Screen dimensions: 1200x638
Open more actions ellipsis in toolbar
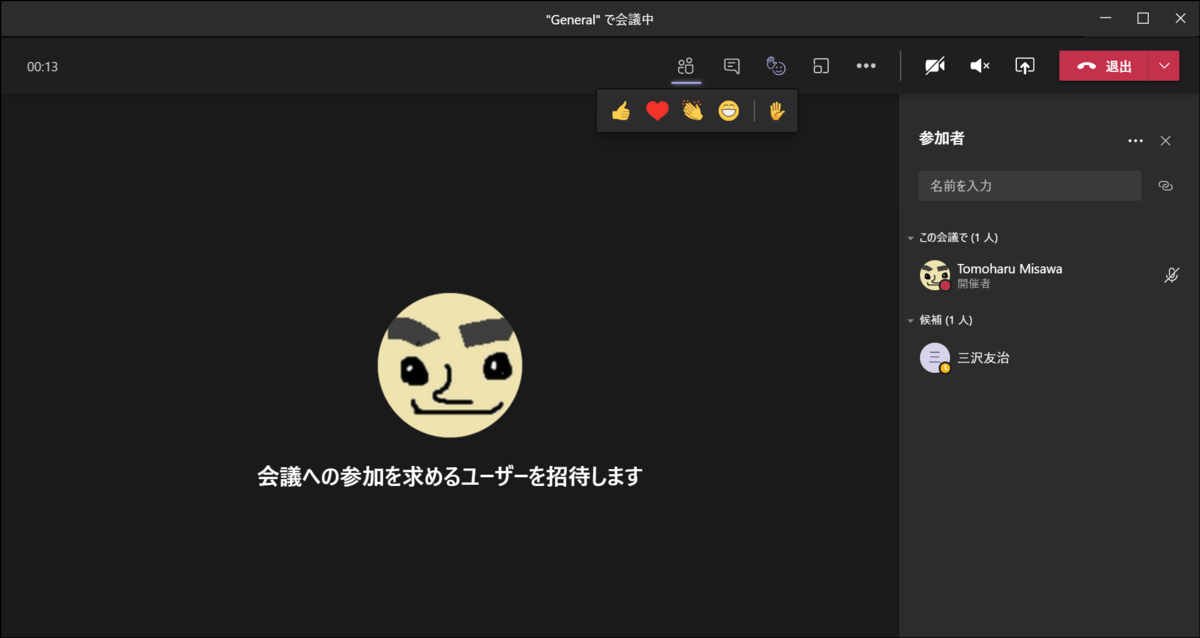(866, 66)
